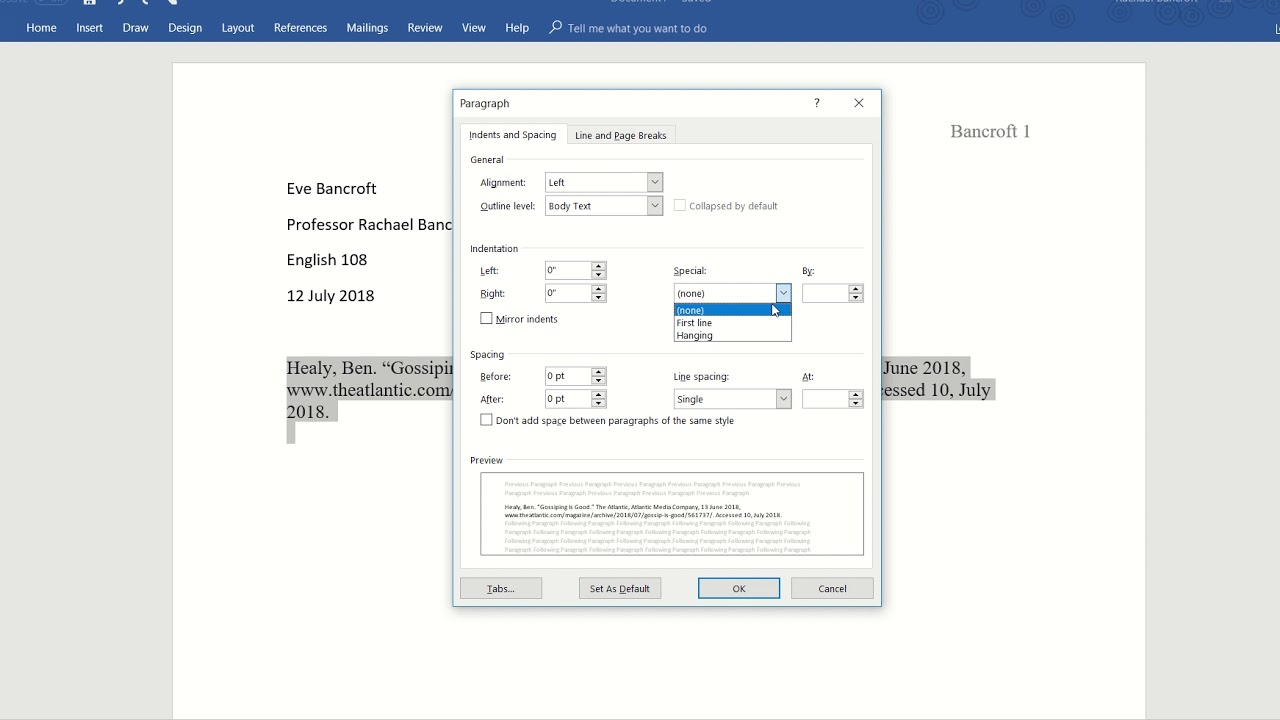Open the Review ribbon tab
The image size is (1280, 720).
pos(425,28)
